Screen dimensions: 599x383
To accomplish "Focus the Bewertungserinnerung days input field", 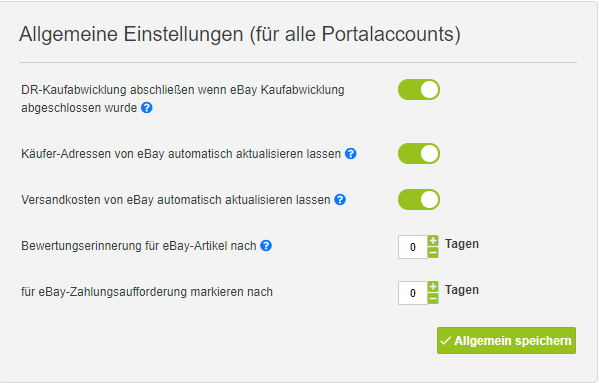I will [413, 247].
